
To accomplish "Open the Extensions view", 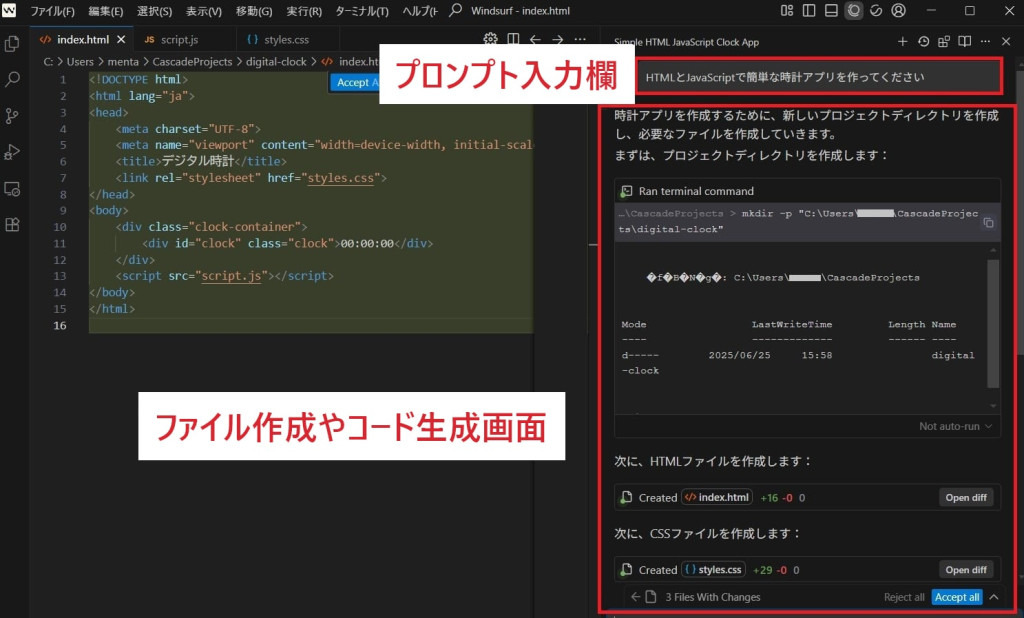I will tap(12, 225).
